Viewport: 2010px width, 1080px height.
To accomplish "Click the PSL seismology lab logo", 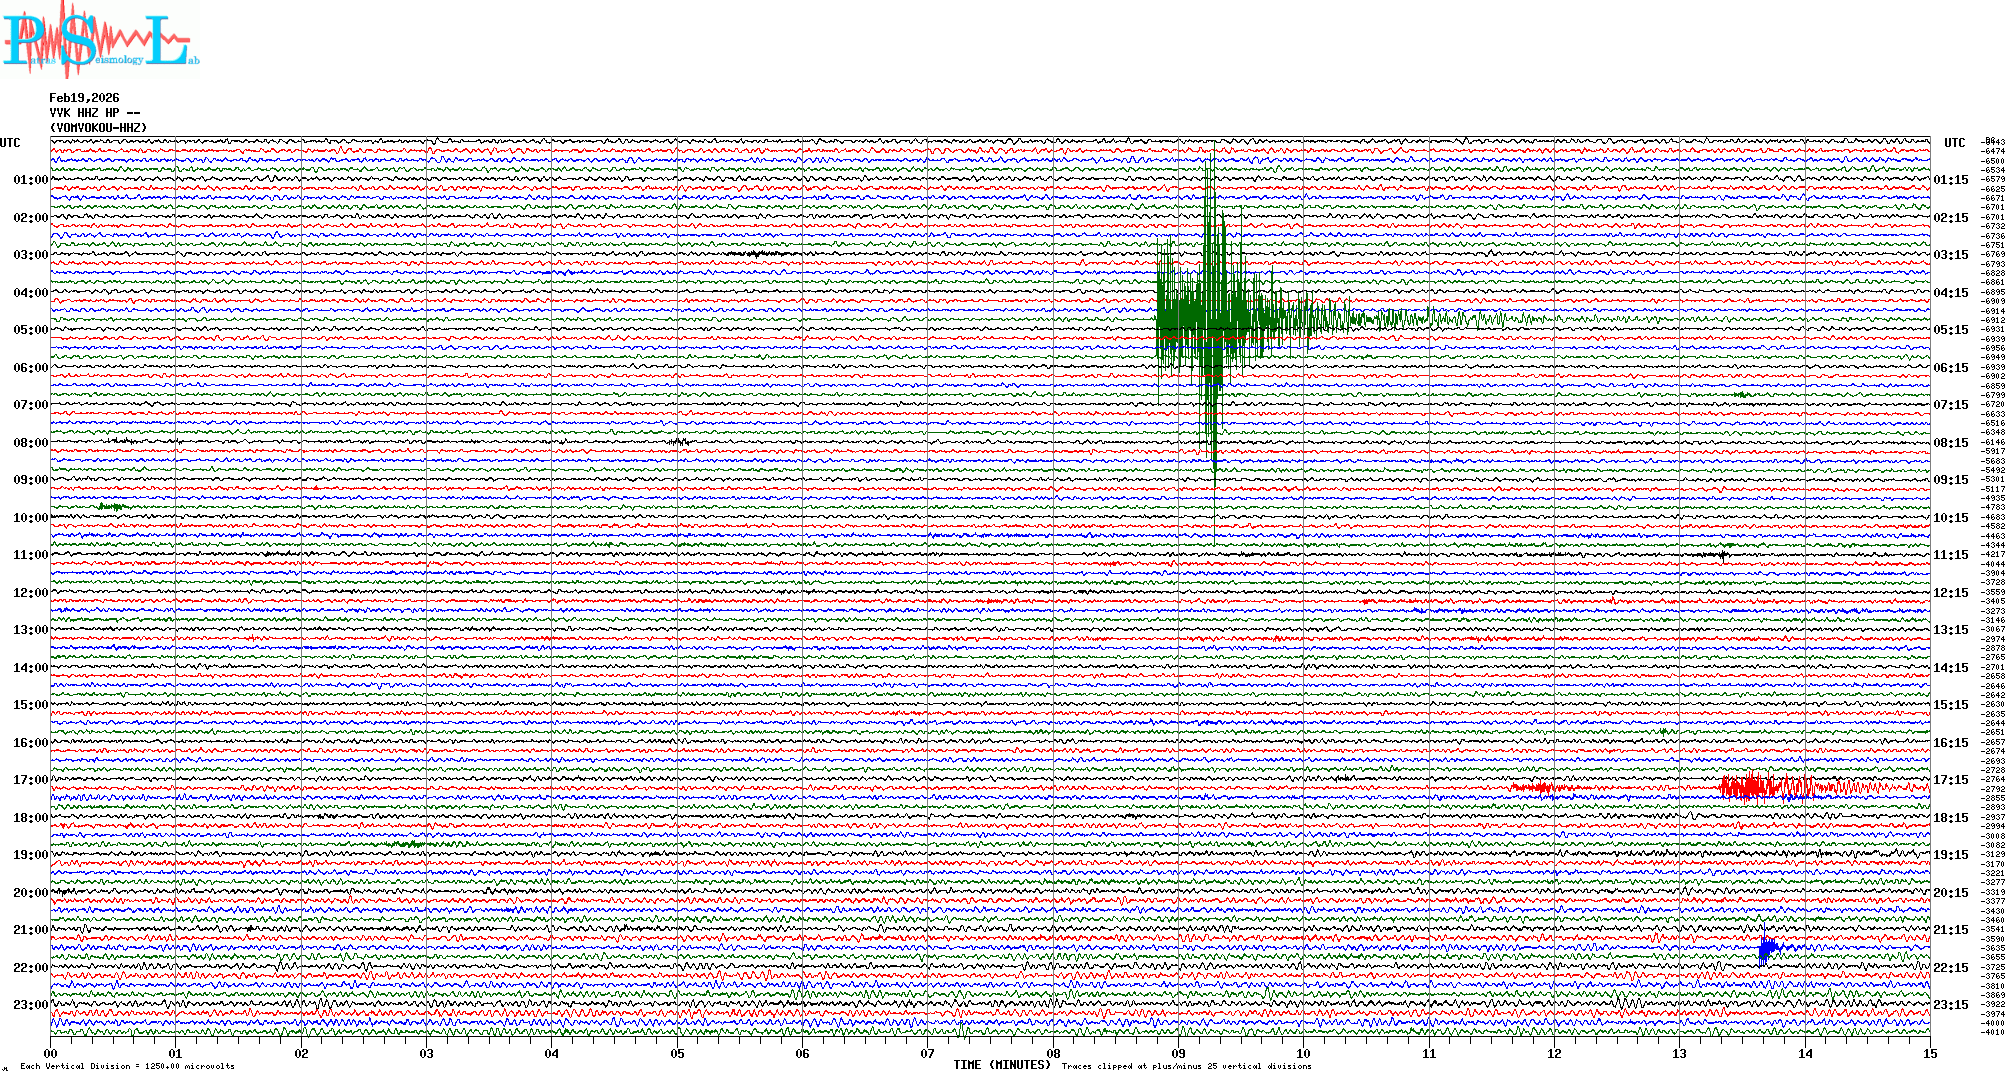I will coord(100,40).
